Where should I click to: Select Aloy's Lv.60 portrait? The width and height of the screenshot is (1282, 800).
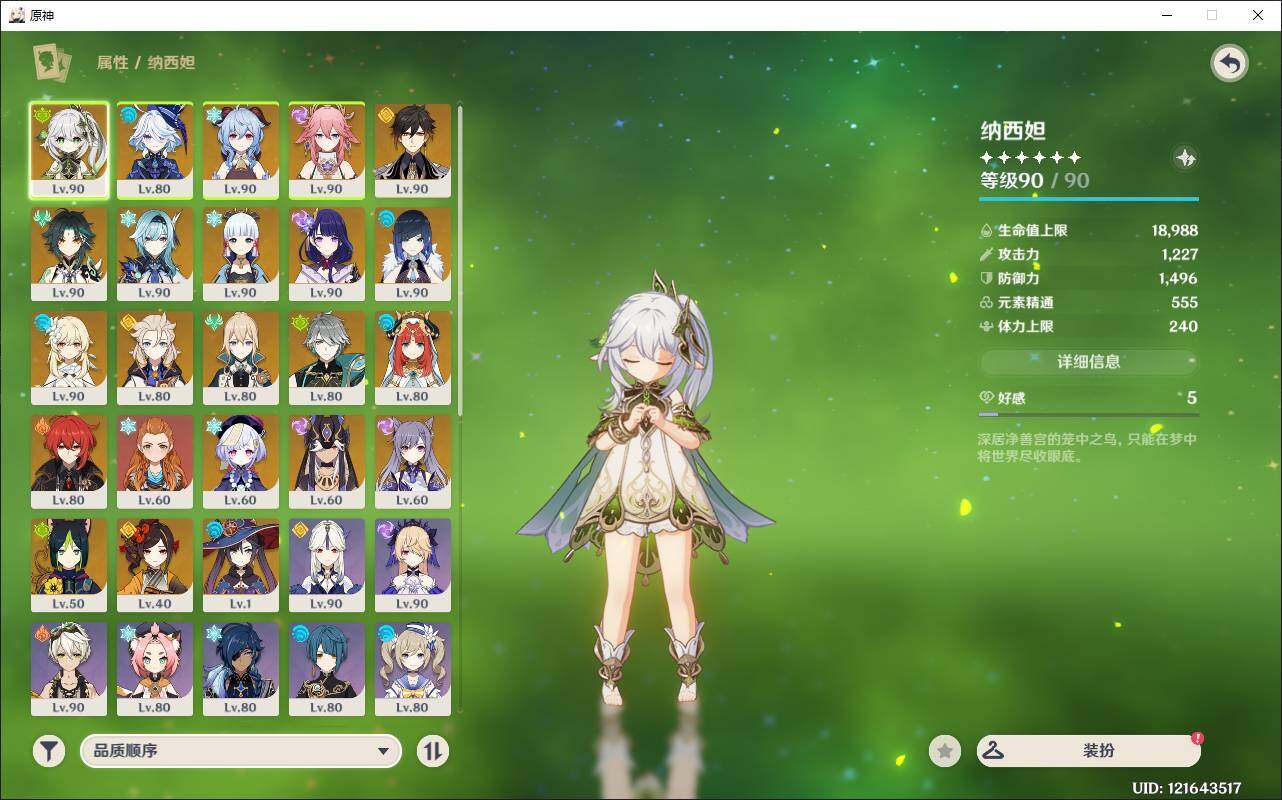tap(155, 462)
